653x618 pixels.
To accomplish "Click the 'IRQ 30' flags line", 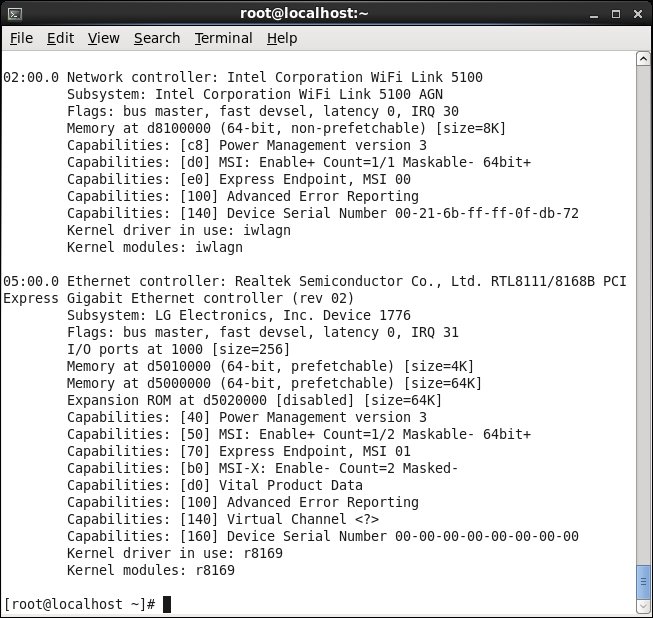I will click(263, 112).
